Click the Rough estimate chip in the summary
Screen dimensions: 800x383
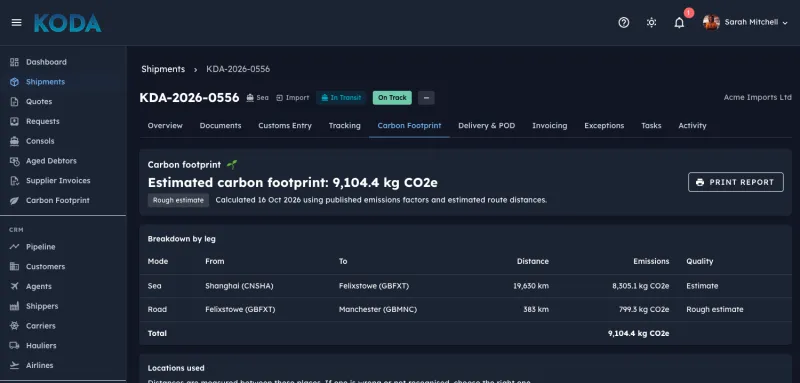[178, 200]
